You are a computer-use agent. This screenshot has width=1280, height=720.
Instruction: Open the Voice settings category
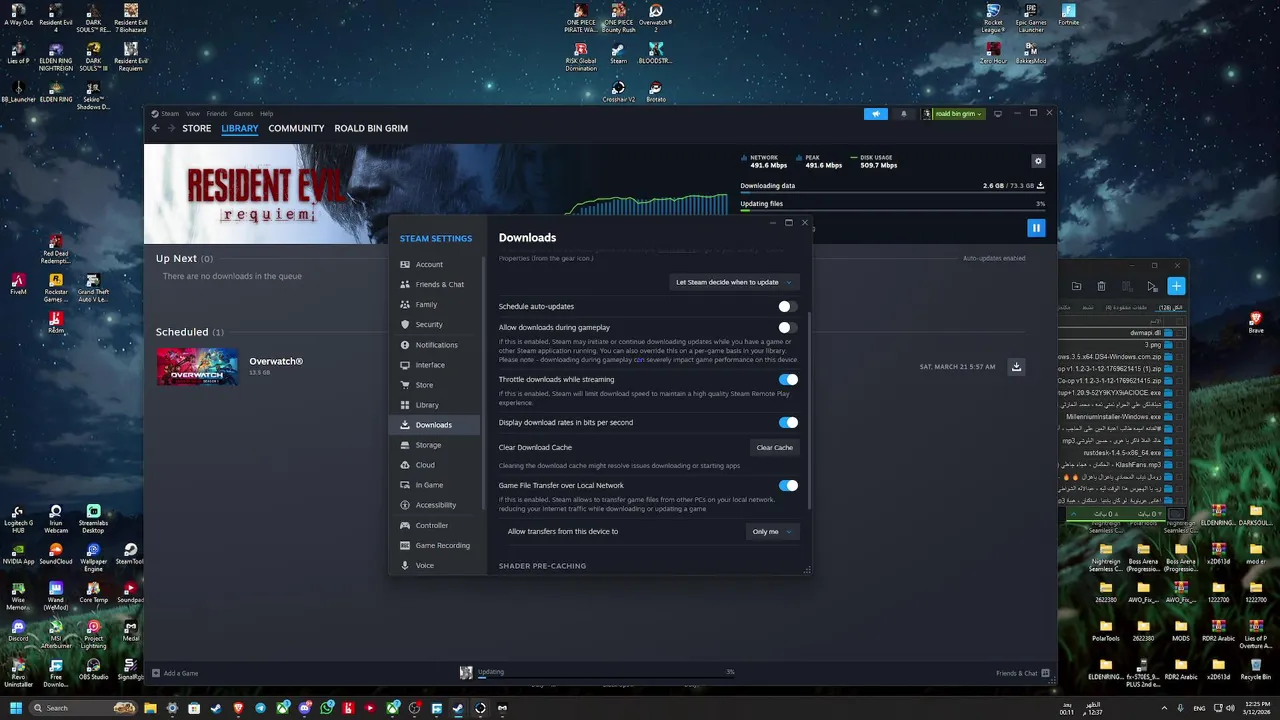[x=434, y=565]
